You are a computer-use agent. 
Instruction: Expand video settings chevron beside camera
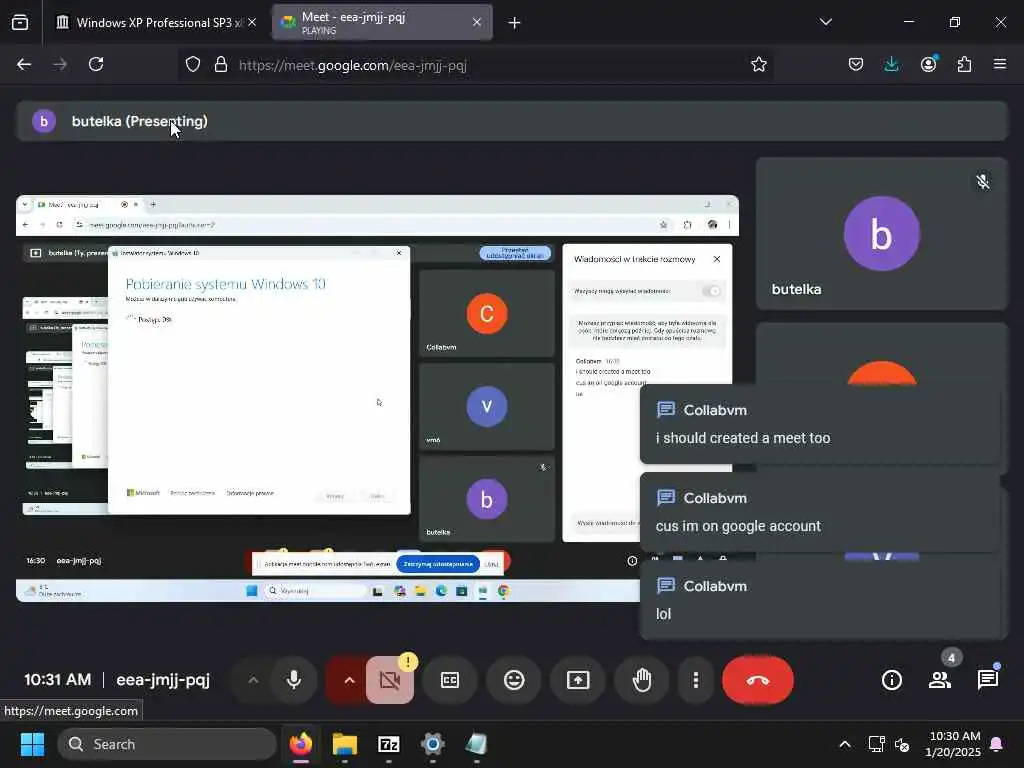tap(349, 680)
